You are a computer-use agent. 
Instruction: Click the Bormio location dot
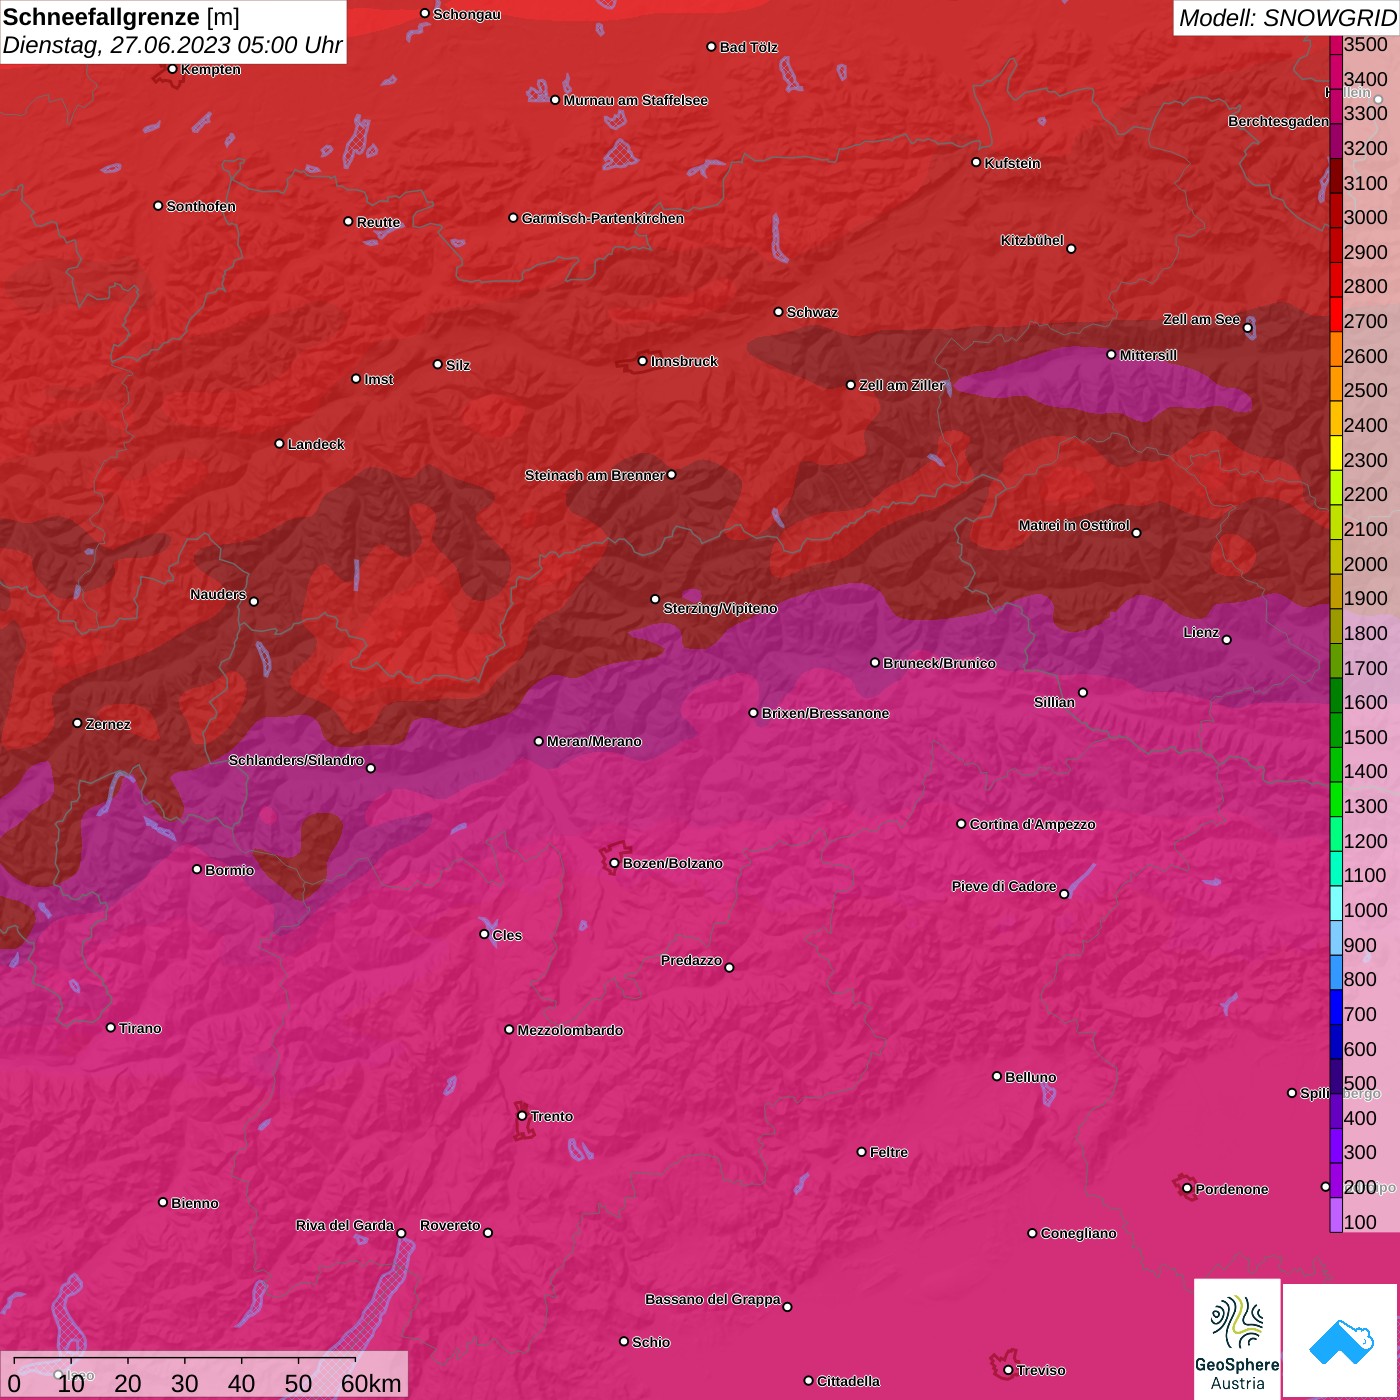[x=197, y=869]
